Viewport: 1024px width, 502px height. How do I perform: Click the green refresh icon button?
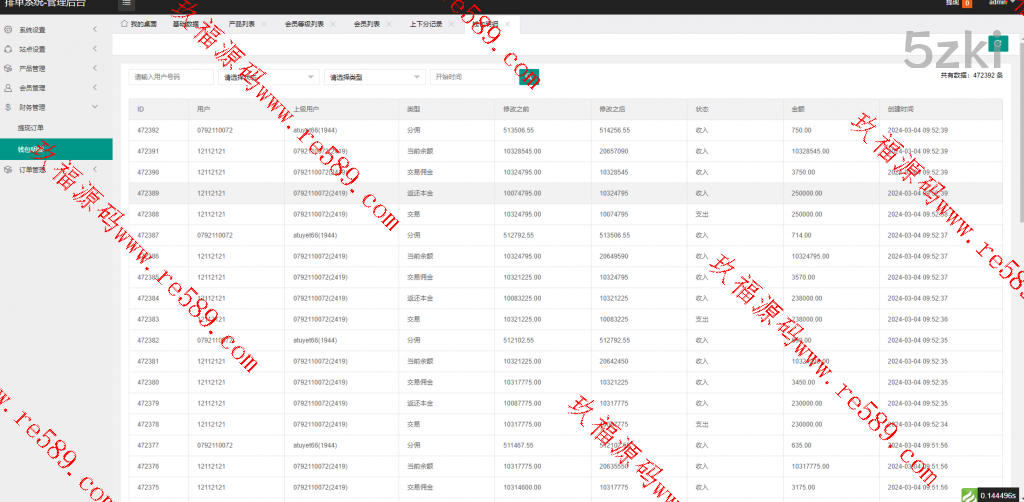tap(996, 43)
